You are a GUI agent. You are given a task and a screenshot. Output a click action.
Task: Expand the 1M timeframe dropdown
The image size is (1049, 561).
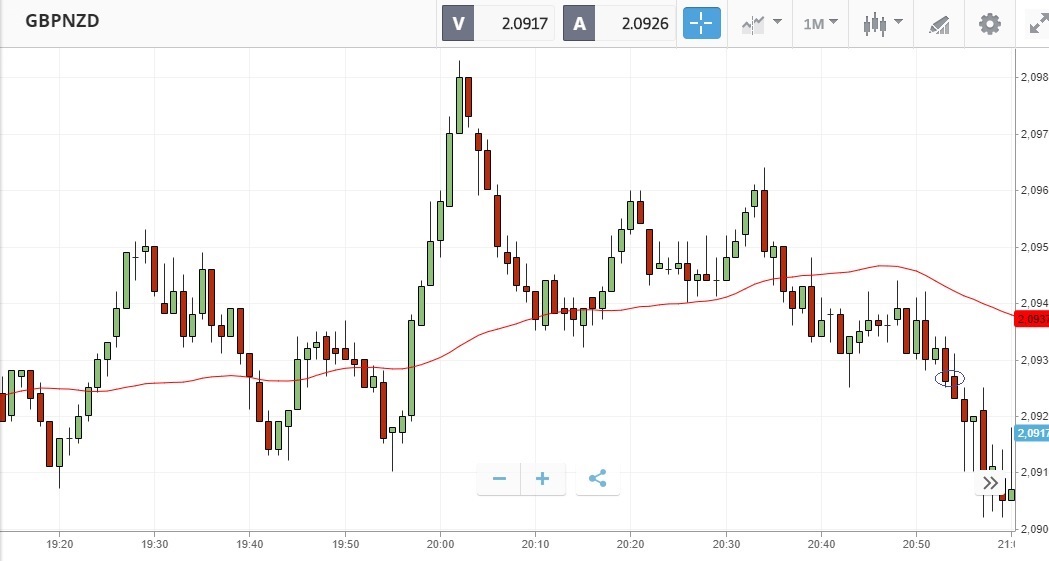point(820,23)
